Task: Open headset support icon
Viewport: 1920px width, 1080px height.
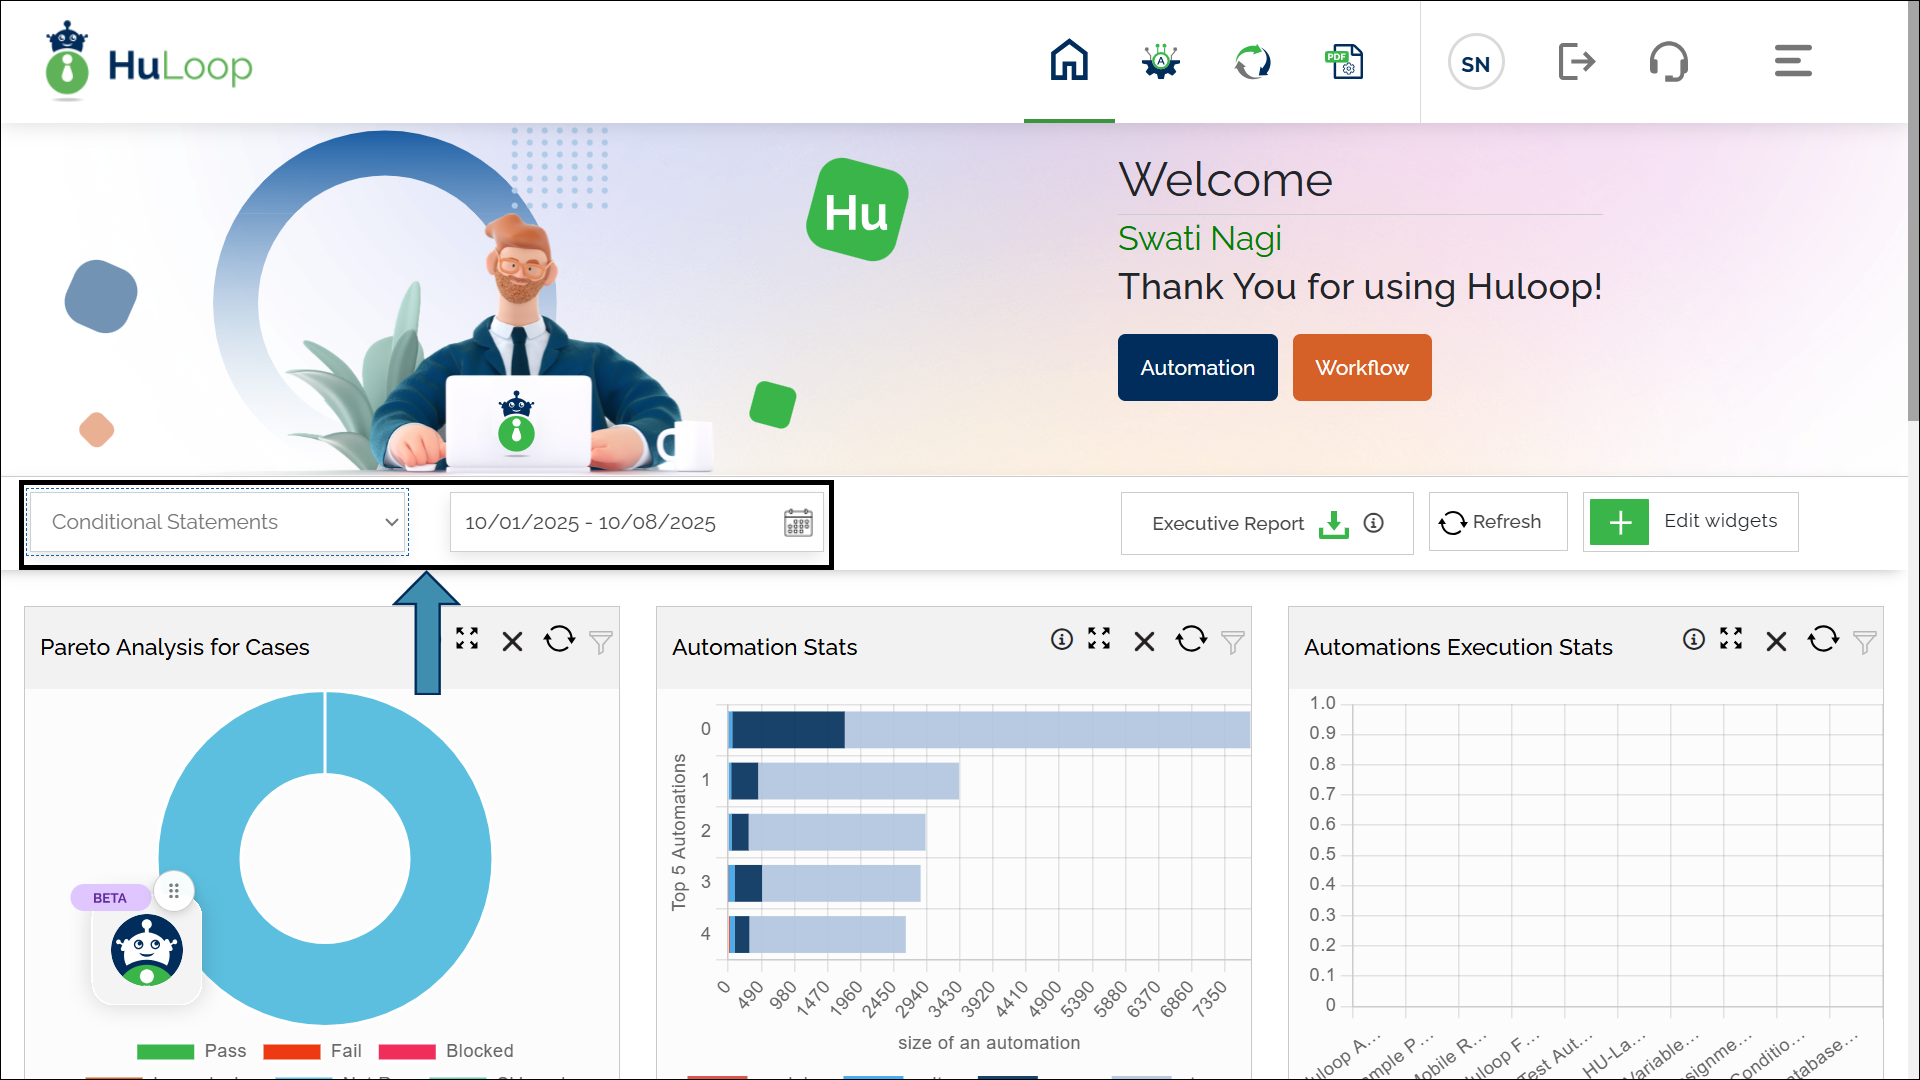Action: coord(1668,62)
